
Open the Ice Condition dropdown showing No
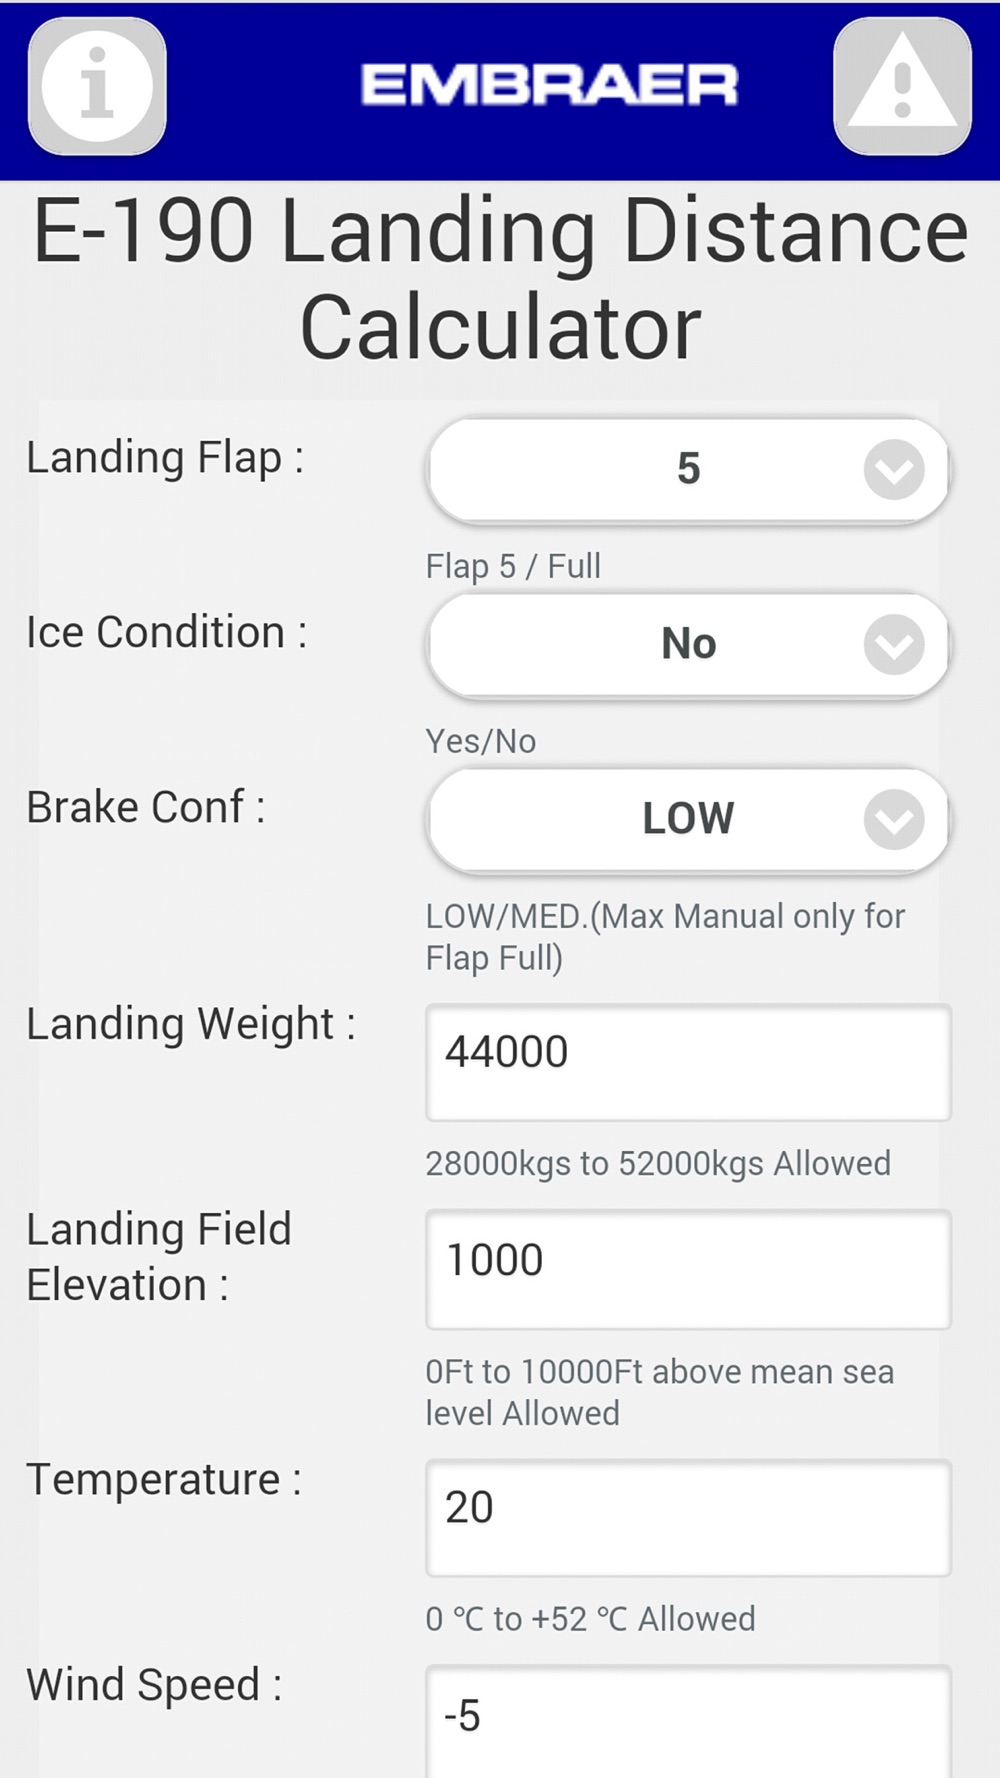coord(688,644)
